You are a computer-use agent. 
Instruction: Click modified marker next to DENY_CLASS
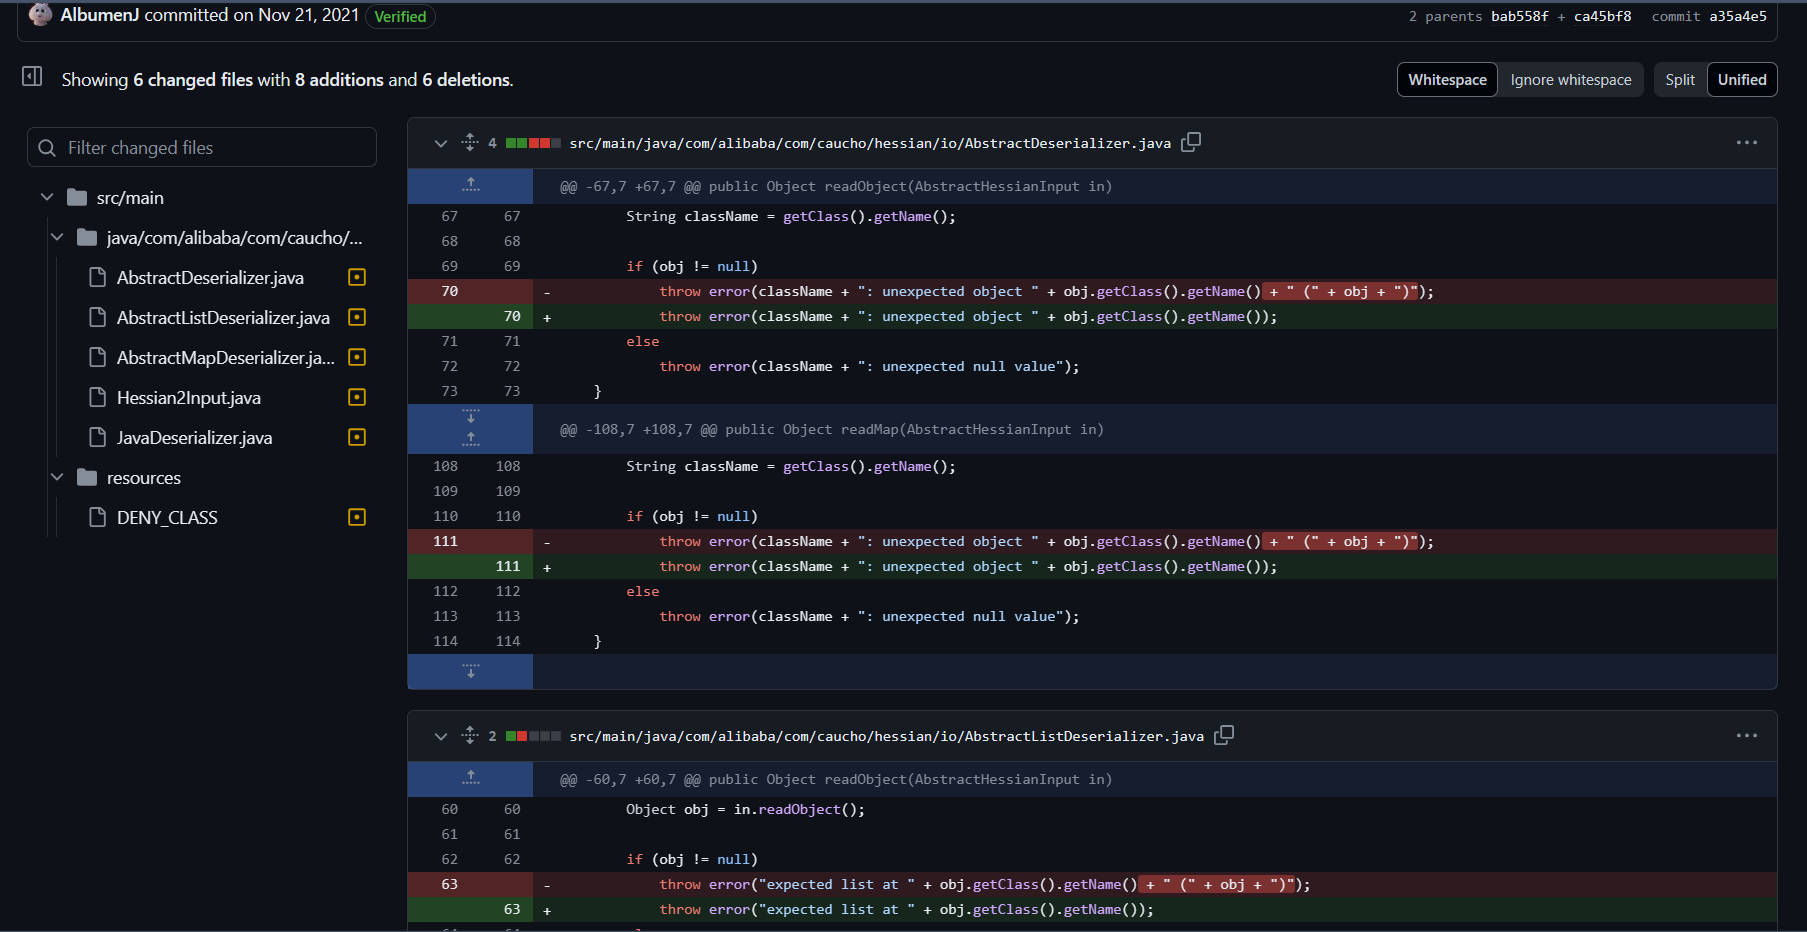357,517
